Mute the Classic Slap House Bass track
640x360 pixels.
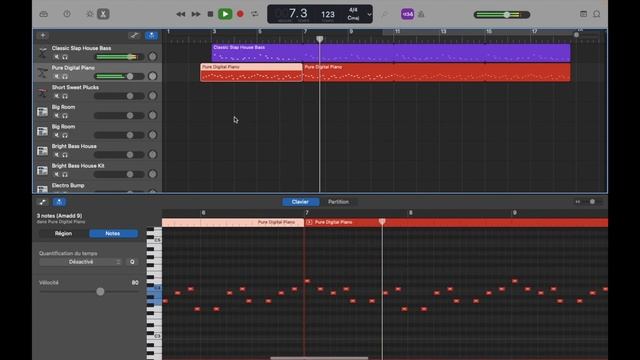57,57
